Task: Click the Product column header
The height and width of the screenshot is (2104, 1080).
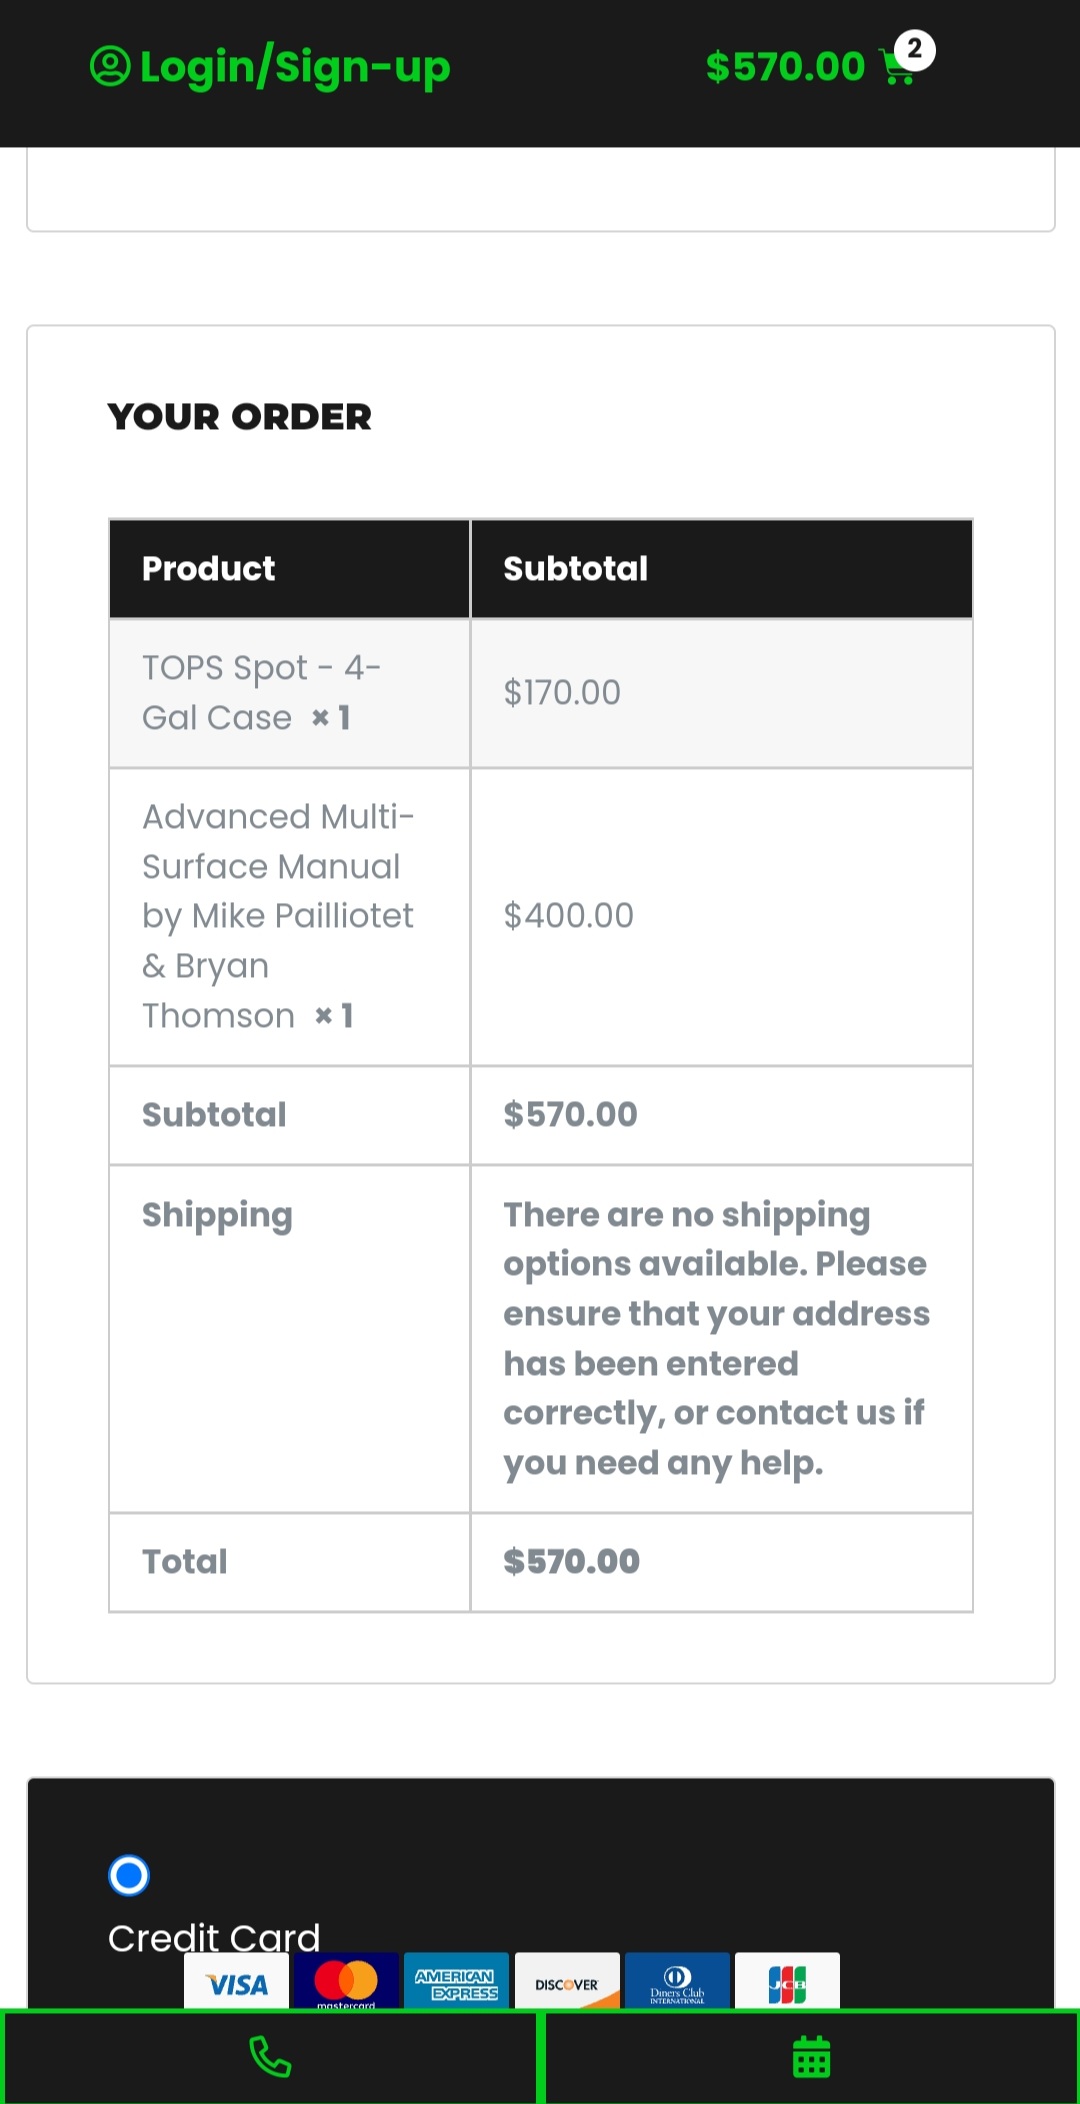Action: pyautogui.click(x=208, y=568)
